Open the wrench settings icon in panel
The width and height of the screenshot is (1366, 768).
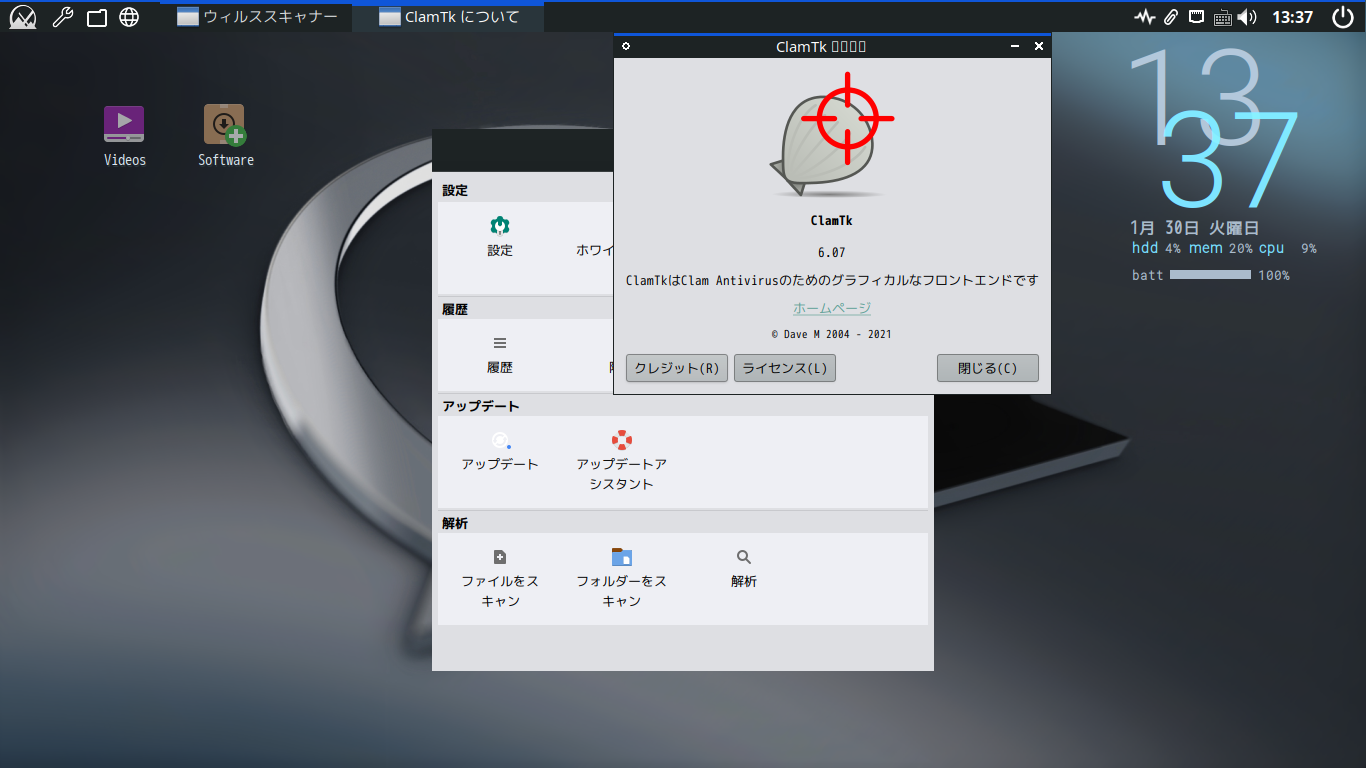click(x=62, y=17)
